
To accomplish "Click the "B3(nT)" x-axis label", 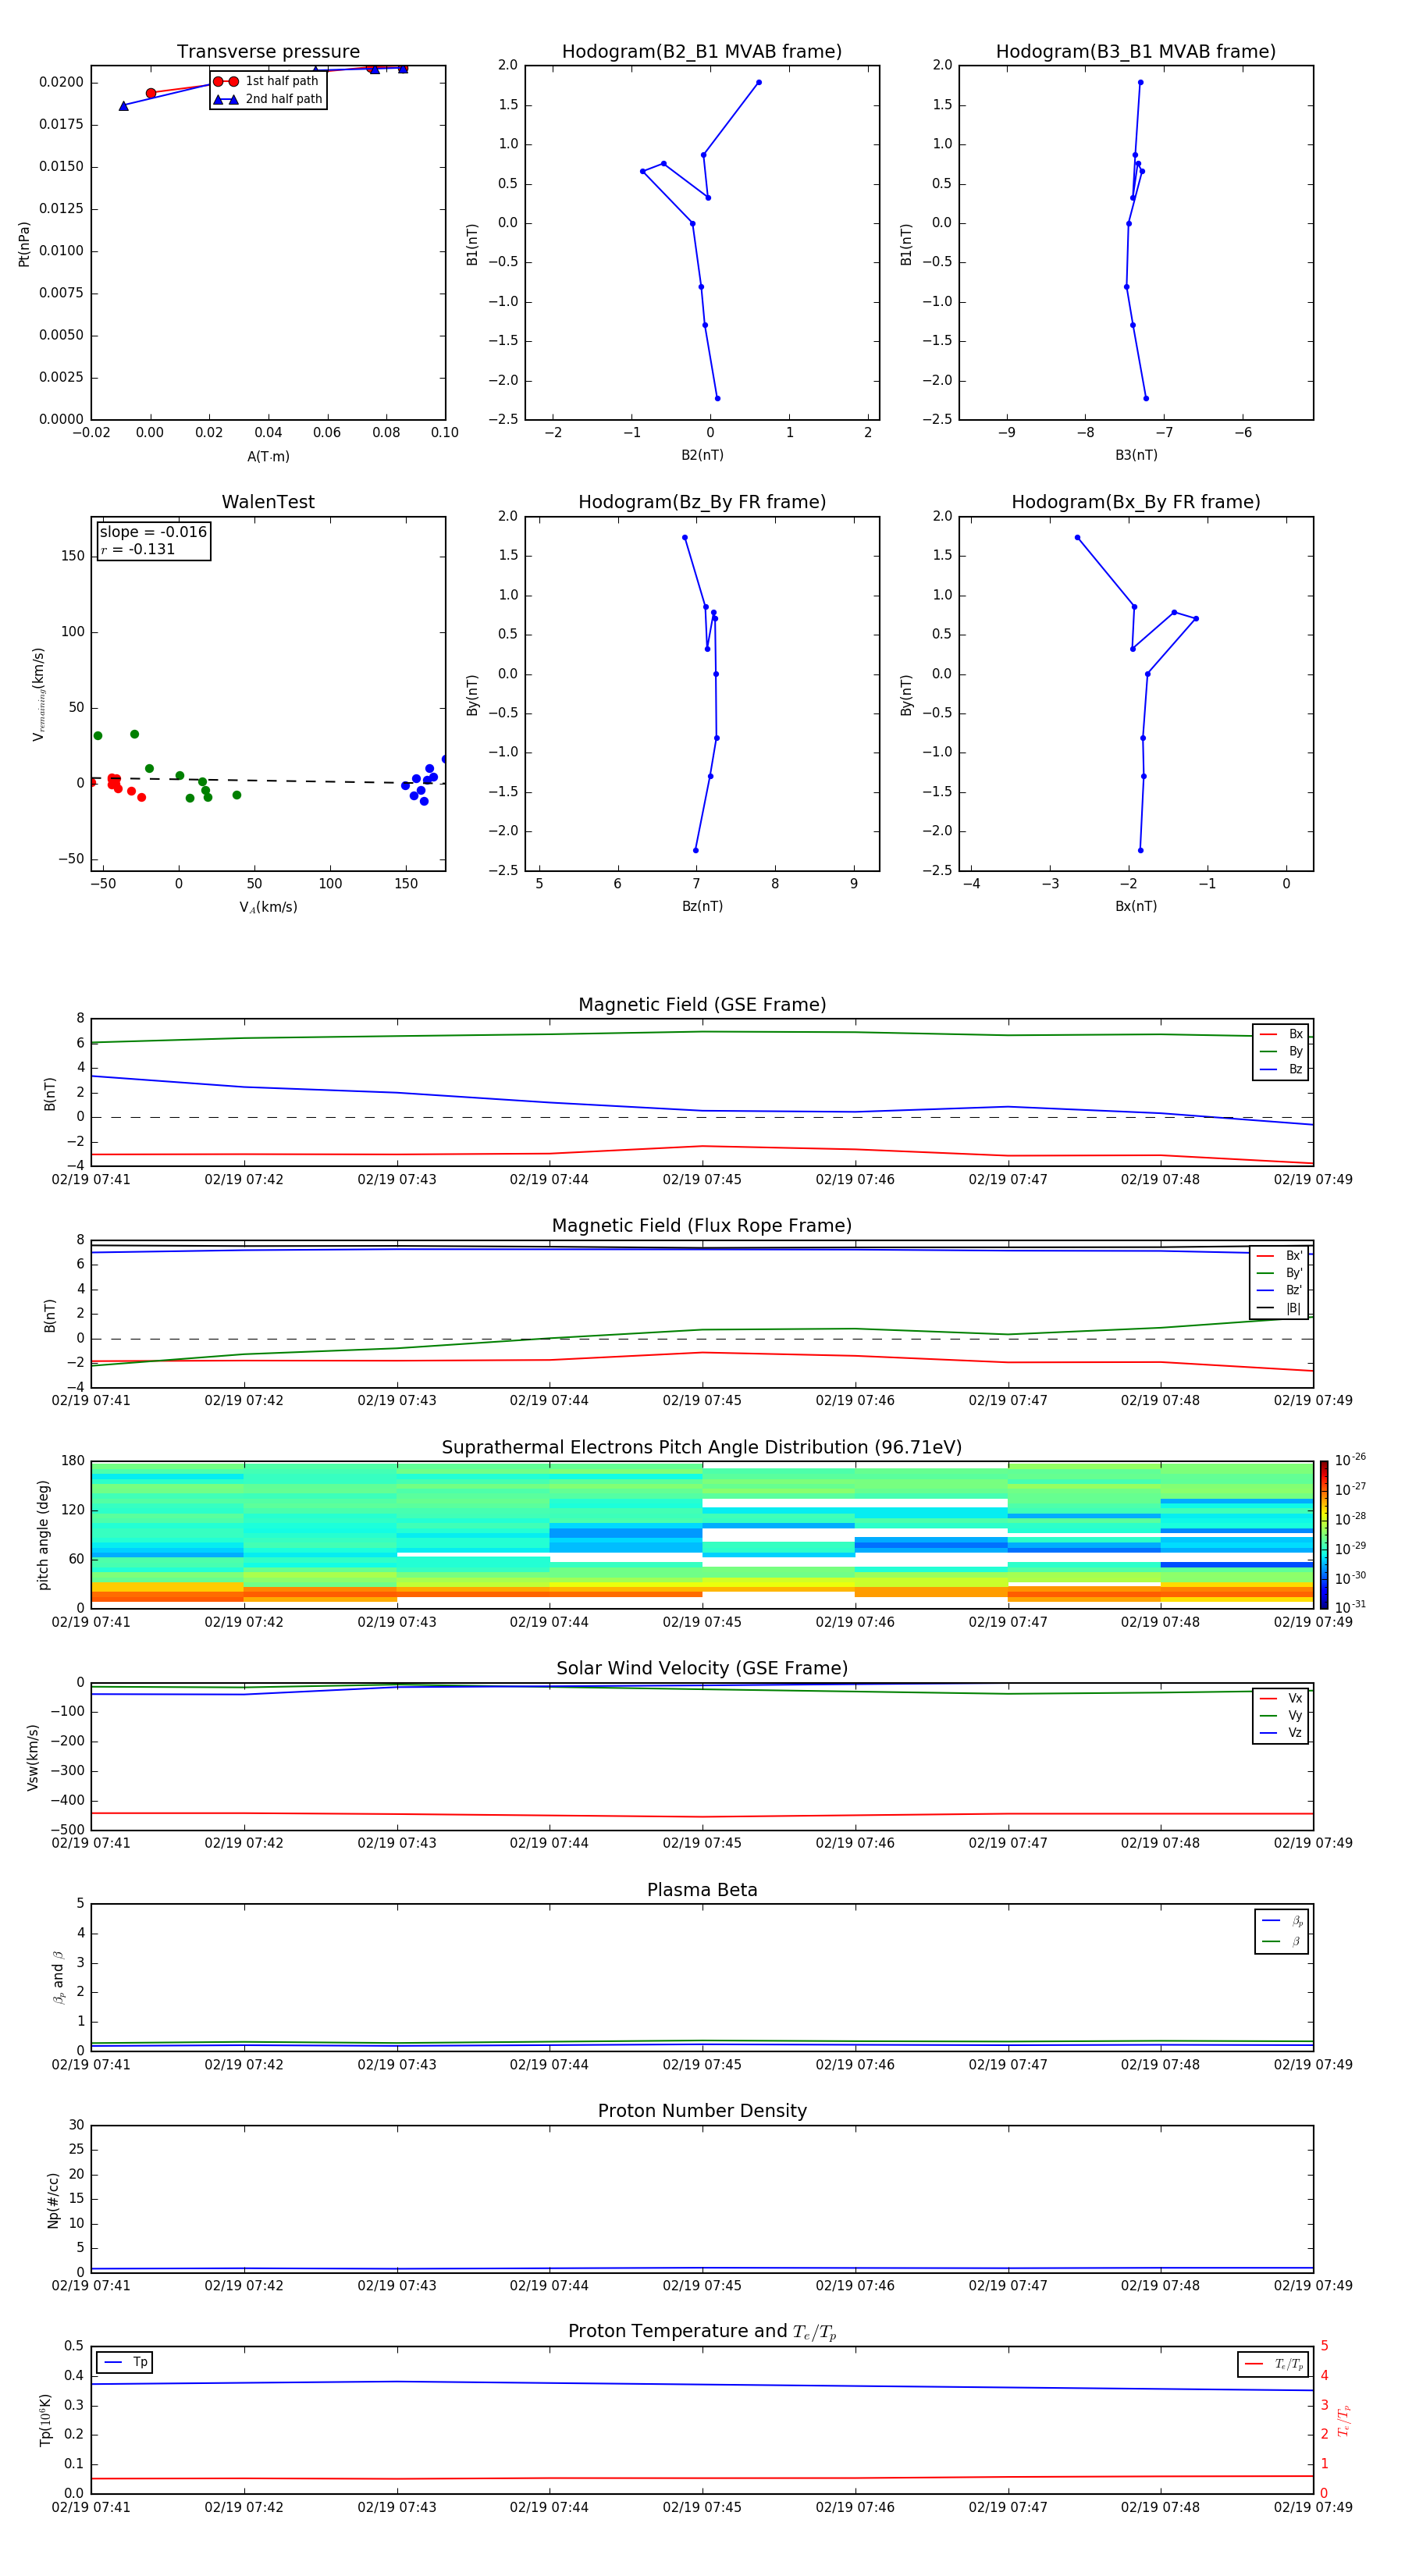I will [1136, 455].
